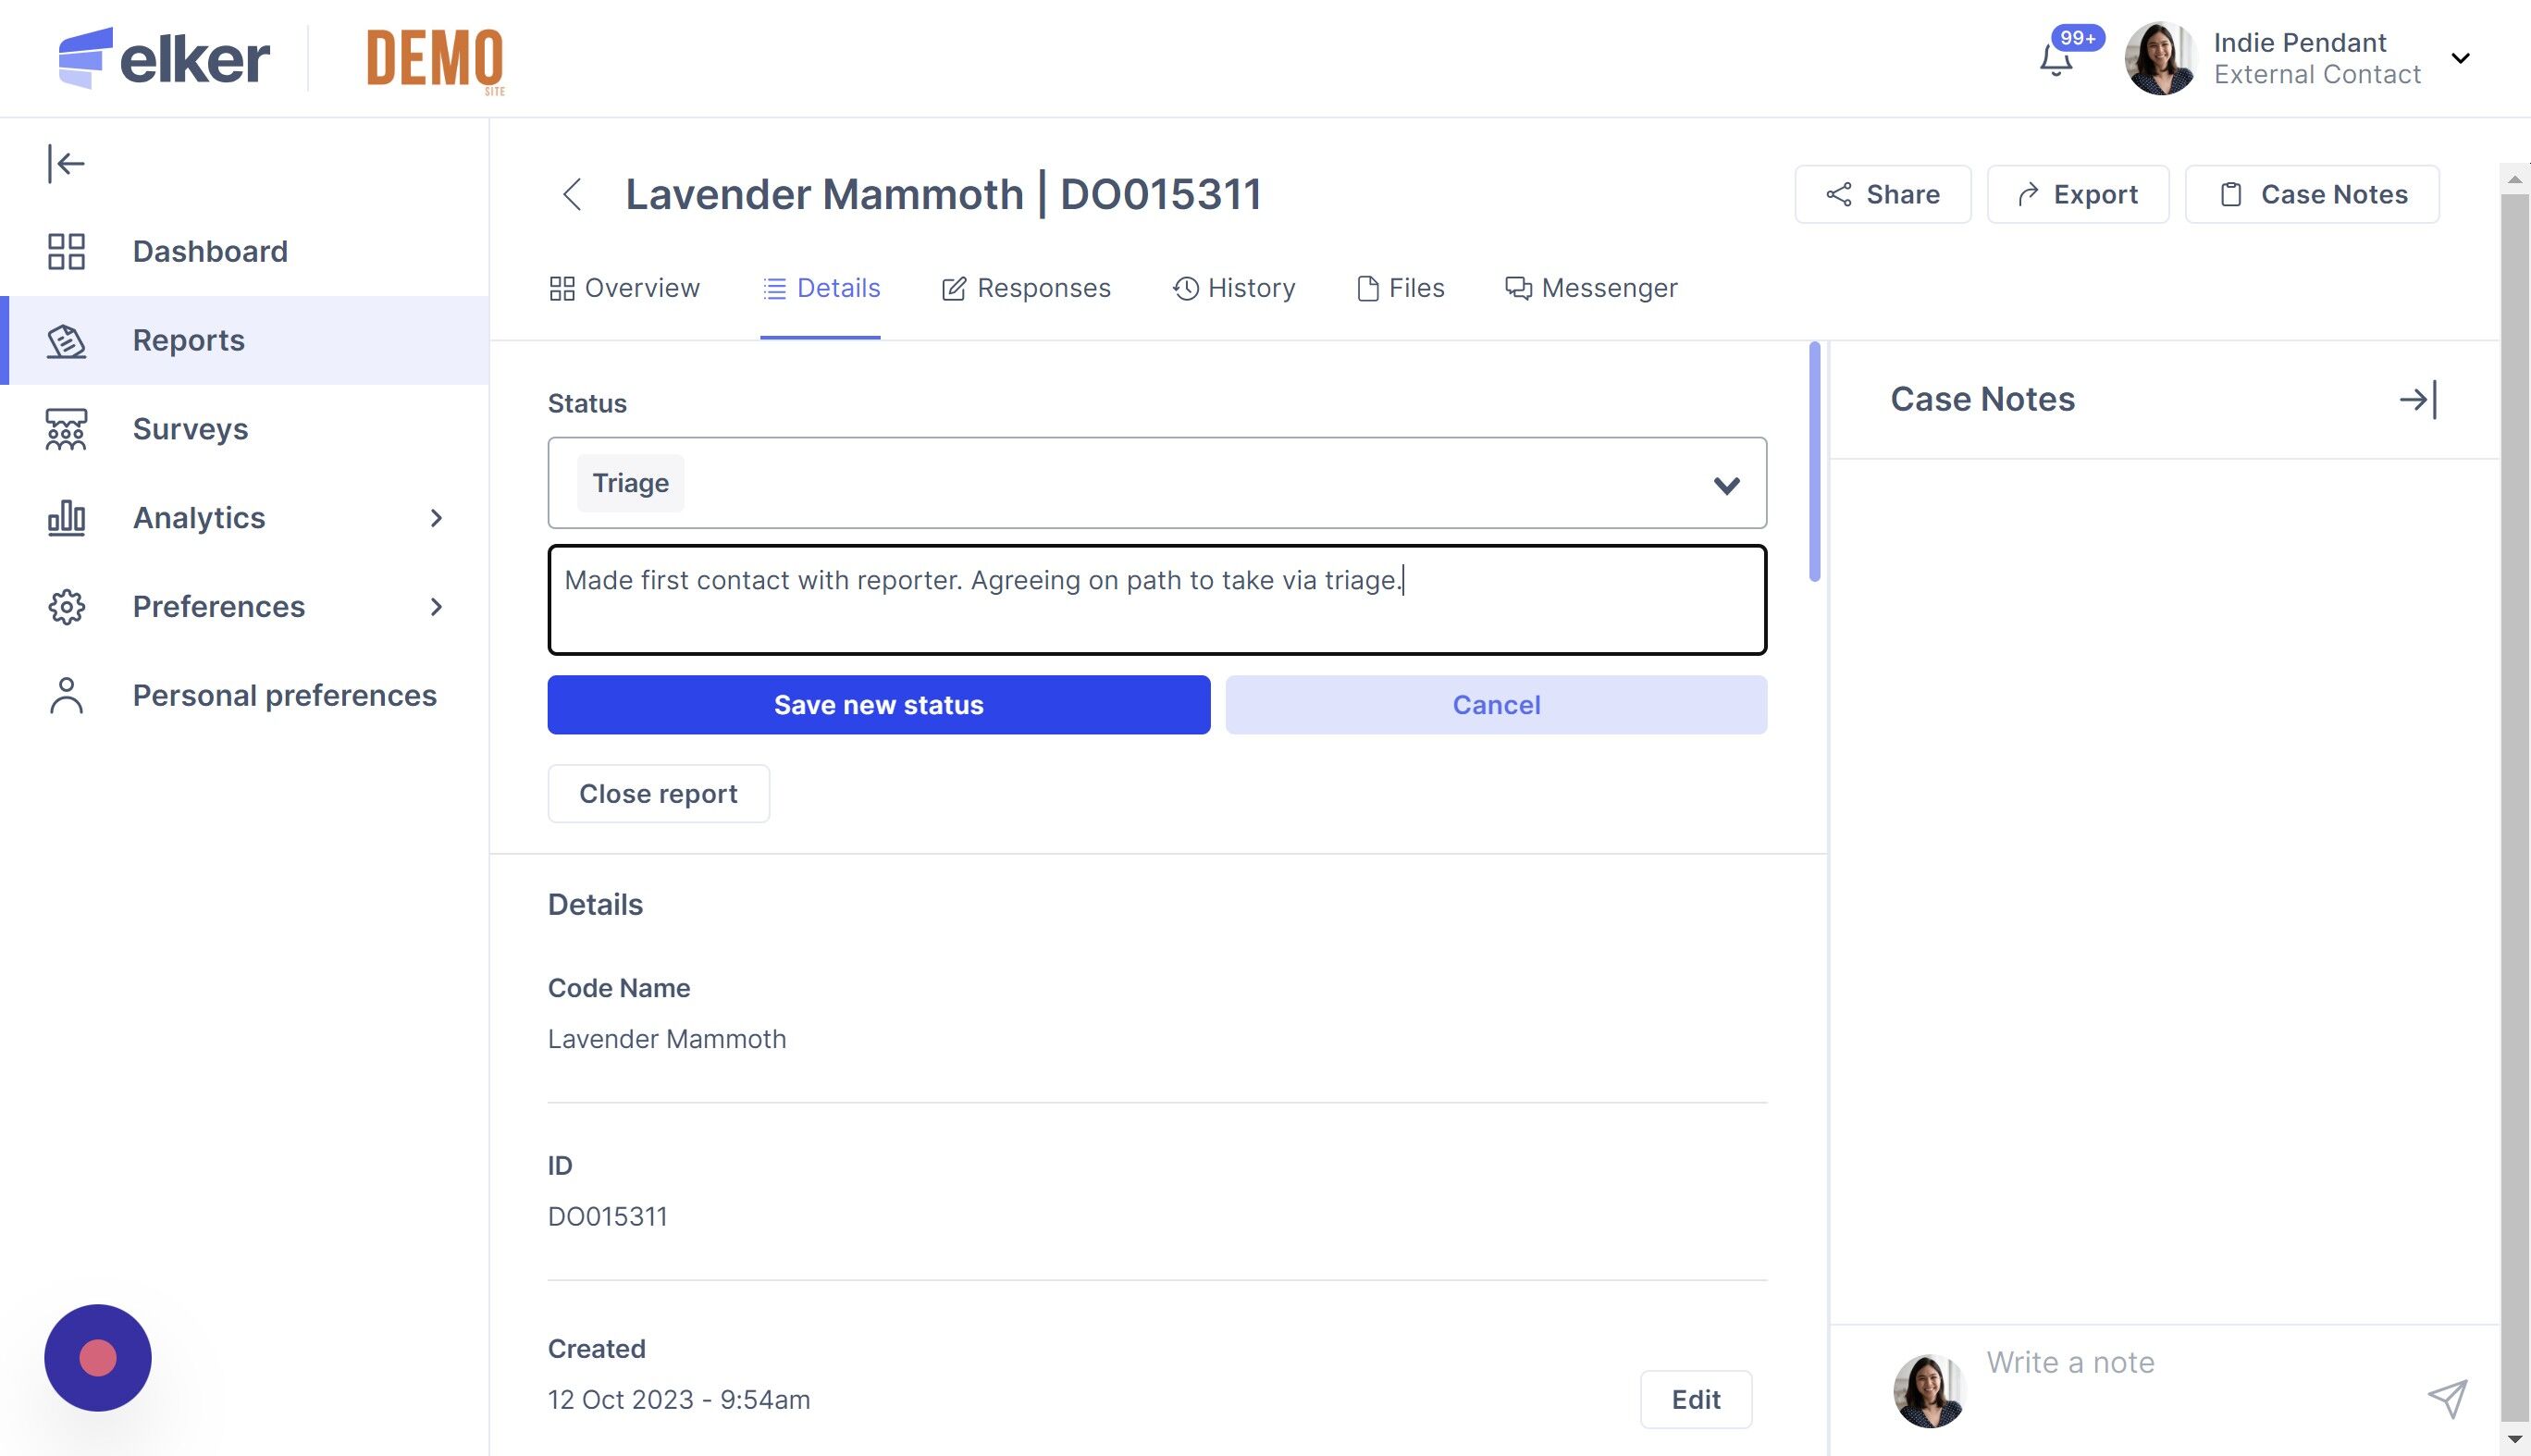Open the notifications bell
The width and height of the screenshot is (2531, 1456).
coord(2056,60)
